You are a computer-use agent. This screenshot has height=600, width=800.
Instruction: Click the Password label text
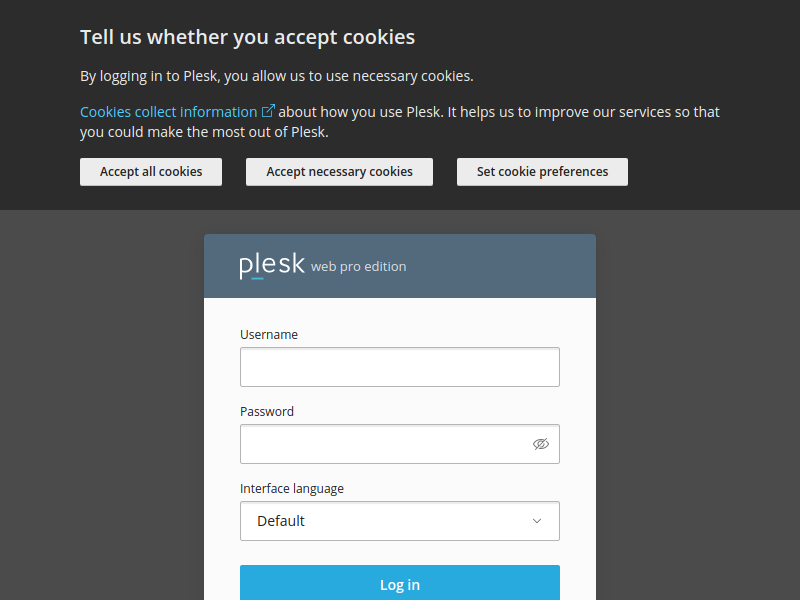pyautogui.click(x=267, y=412)
